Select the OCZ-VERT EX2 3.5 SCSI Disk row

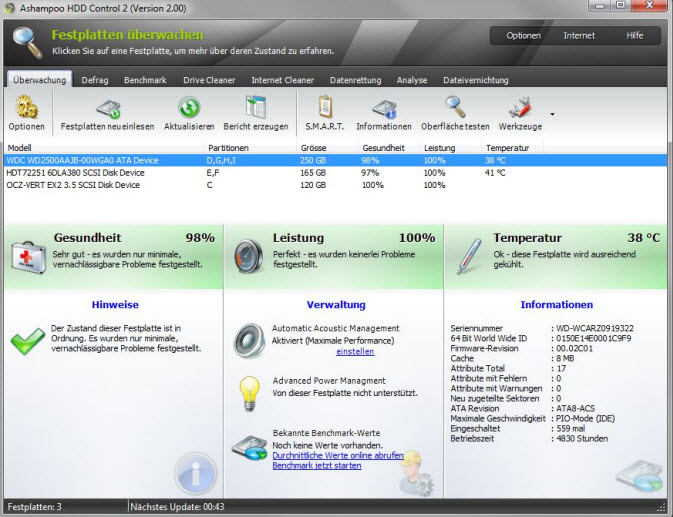pos(336,185)
